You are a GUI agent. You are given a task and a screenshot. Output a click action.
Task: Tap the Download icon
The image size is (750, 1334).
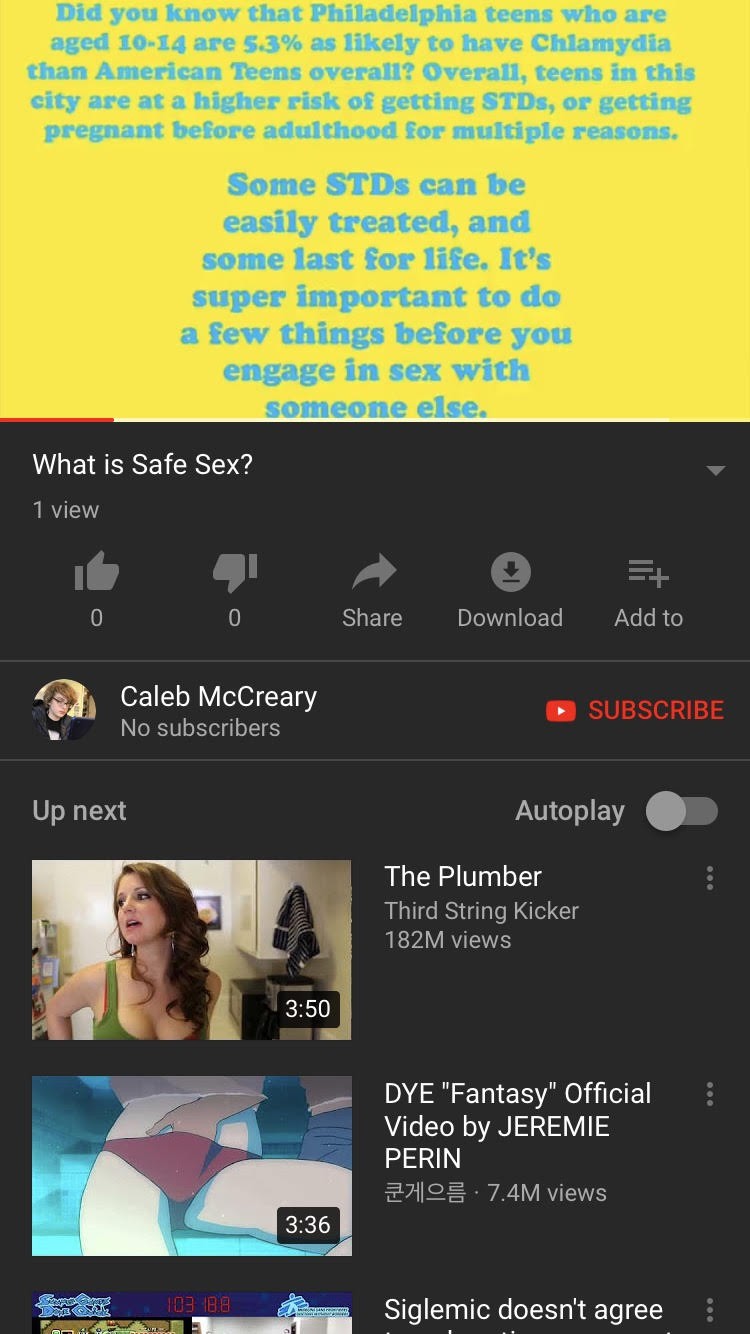510,573
